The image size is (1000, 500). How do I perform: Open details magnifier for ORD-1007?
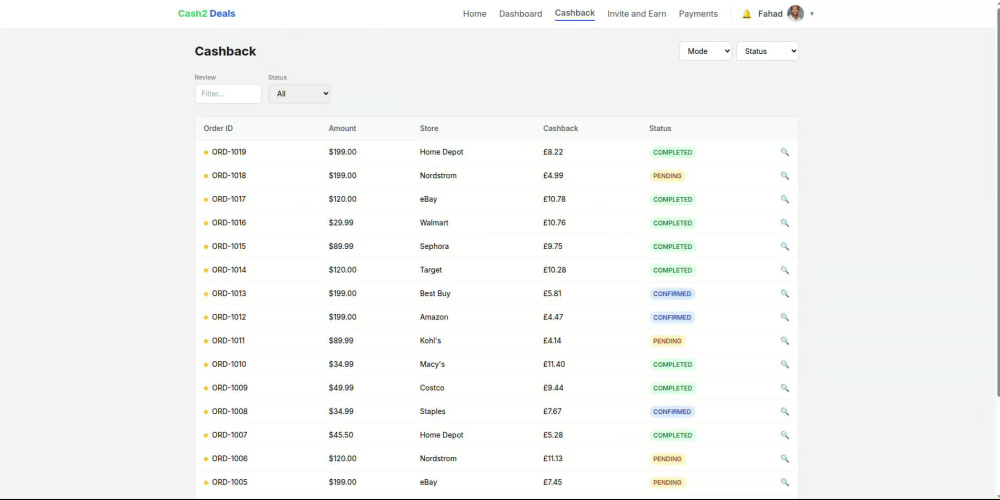tap(784, 436)
